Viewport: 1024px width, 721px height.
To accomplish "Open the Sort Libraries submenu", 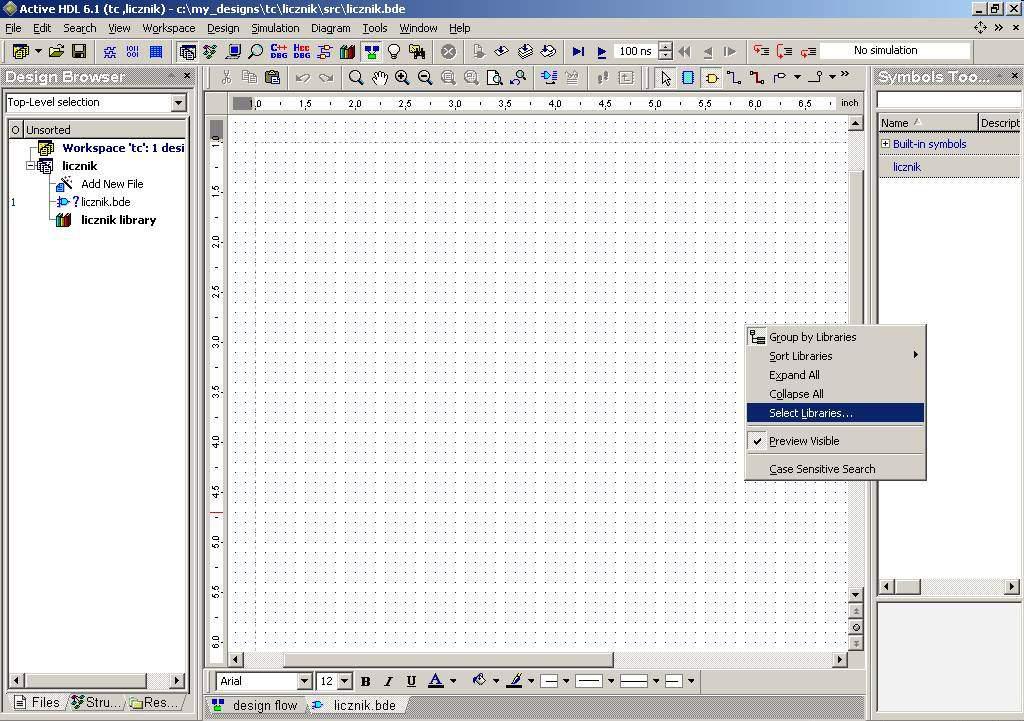I will [x=835, y=356].
